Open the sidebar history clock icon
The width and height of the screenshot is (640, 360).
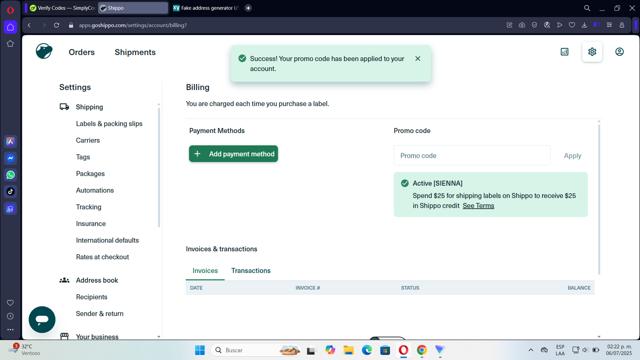(x=11, y=316)
